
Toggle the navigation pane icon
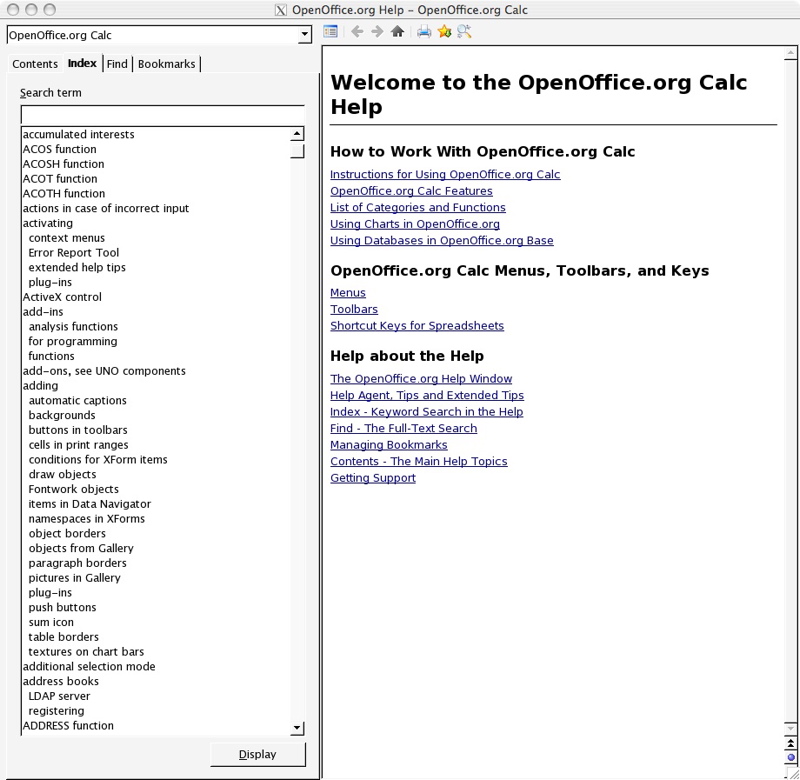(x=331, y=32)
